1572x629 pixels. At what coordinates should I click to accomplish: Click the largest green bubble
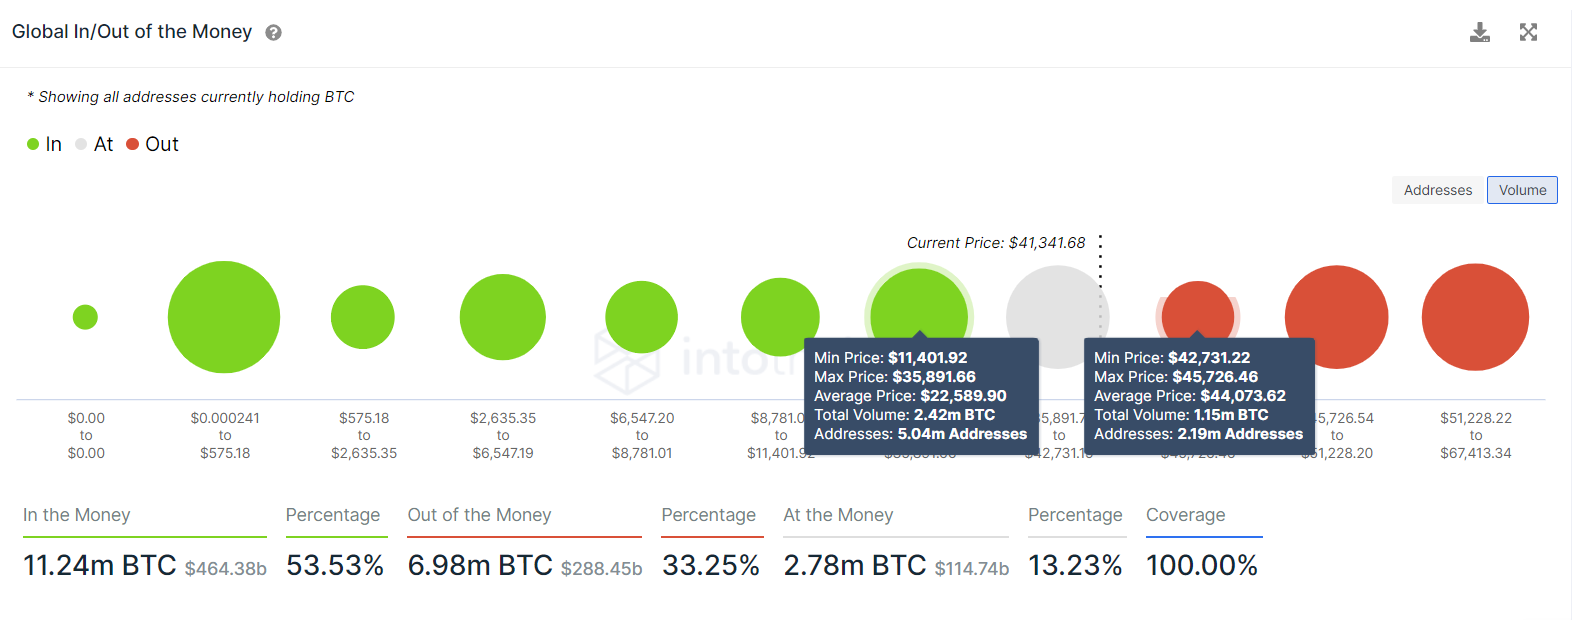[224, 316]
